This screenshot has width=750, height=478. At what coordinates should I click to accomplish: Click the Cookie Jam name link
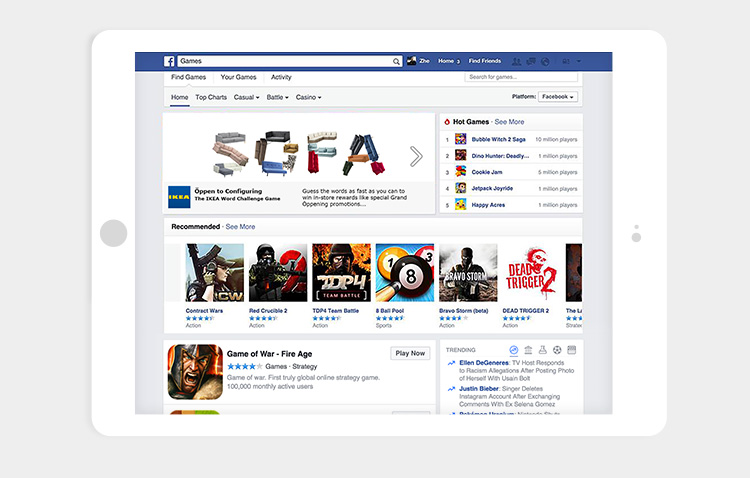487,172
